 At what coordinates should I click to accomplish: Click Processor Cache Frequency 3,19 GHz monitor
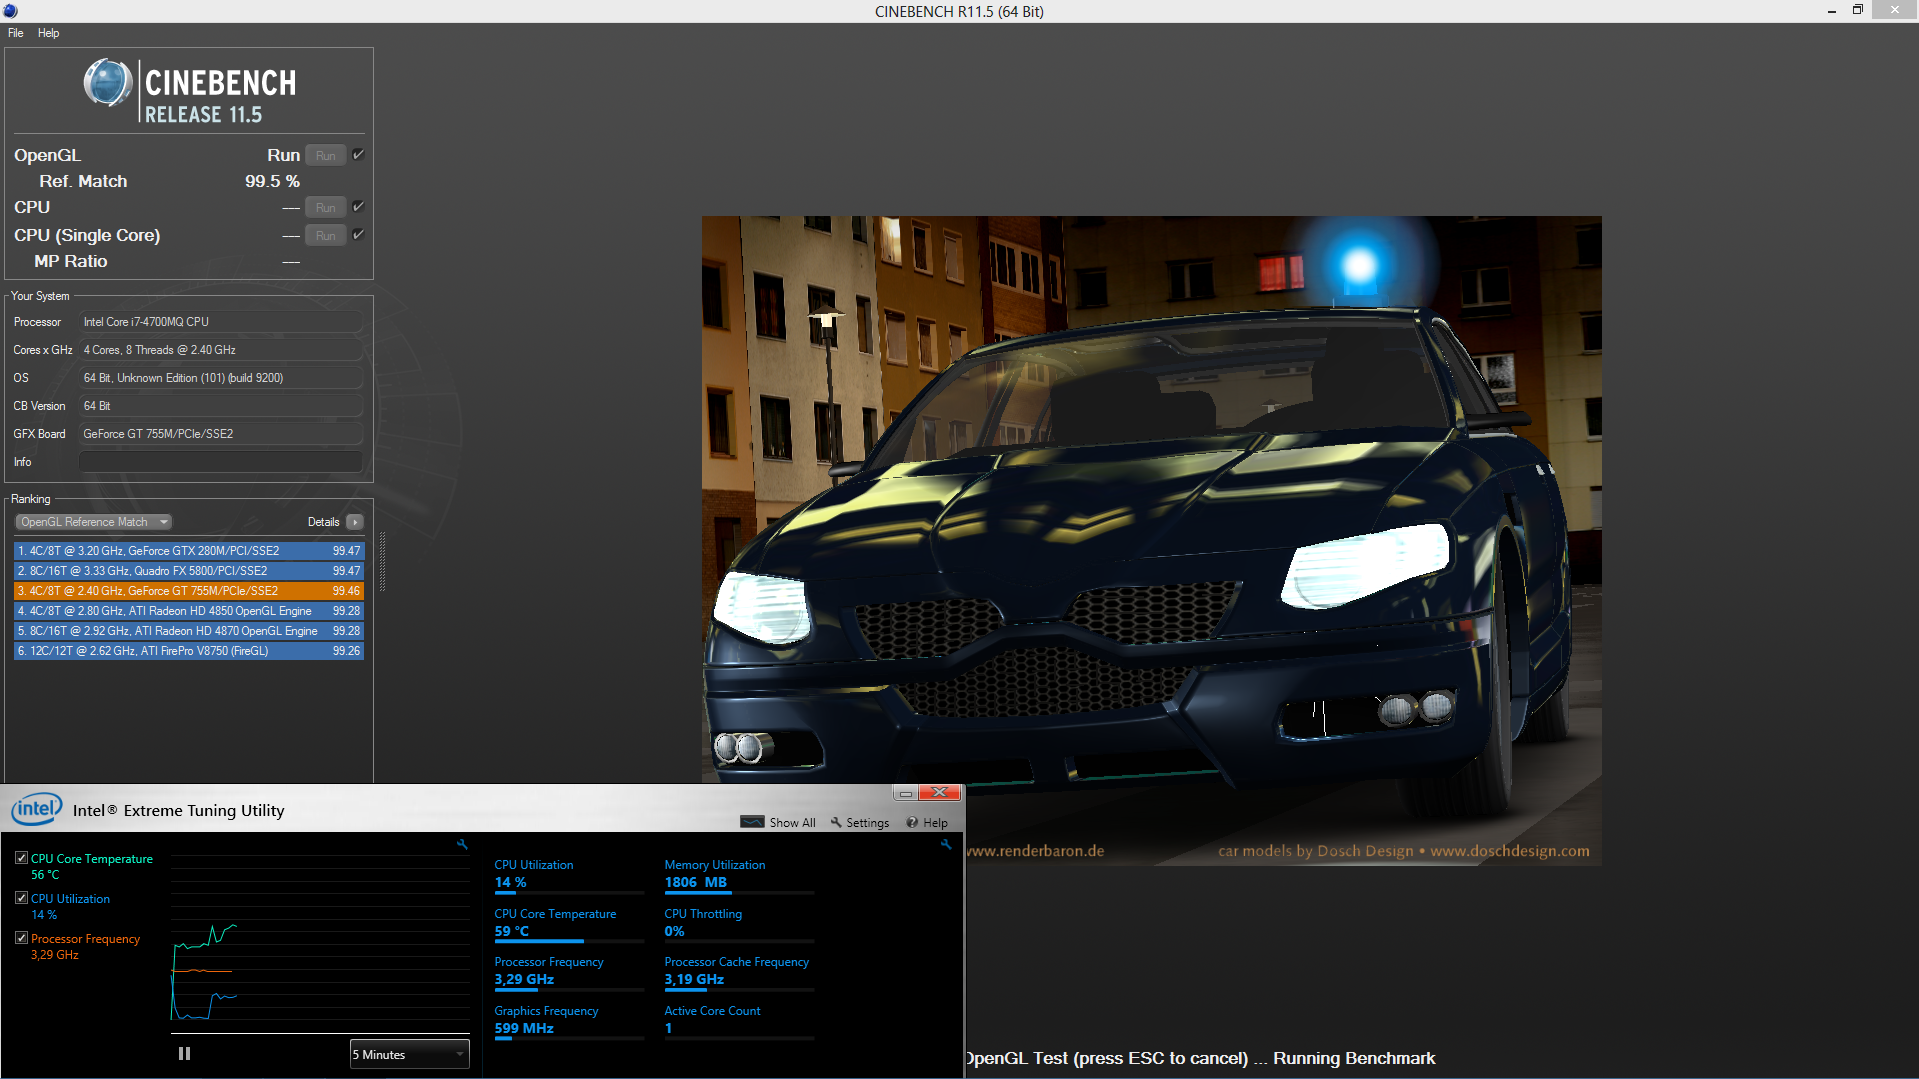(x=738, y=972)
